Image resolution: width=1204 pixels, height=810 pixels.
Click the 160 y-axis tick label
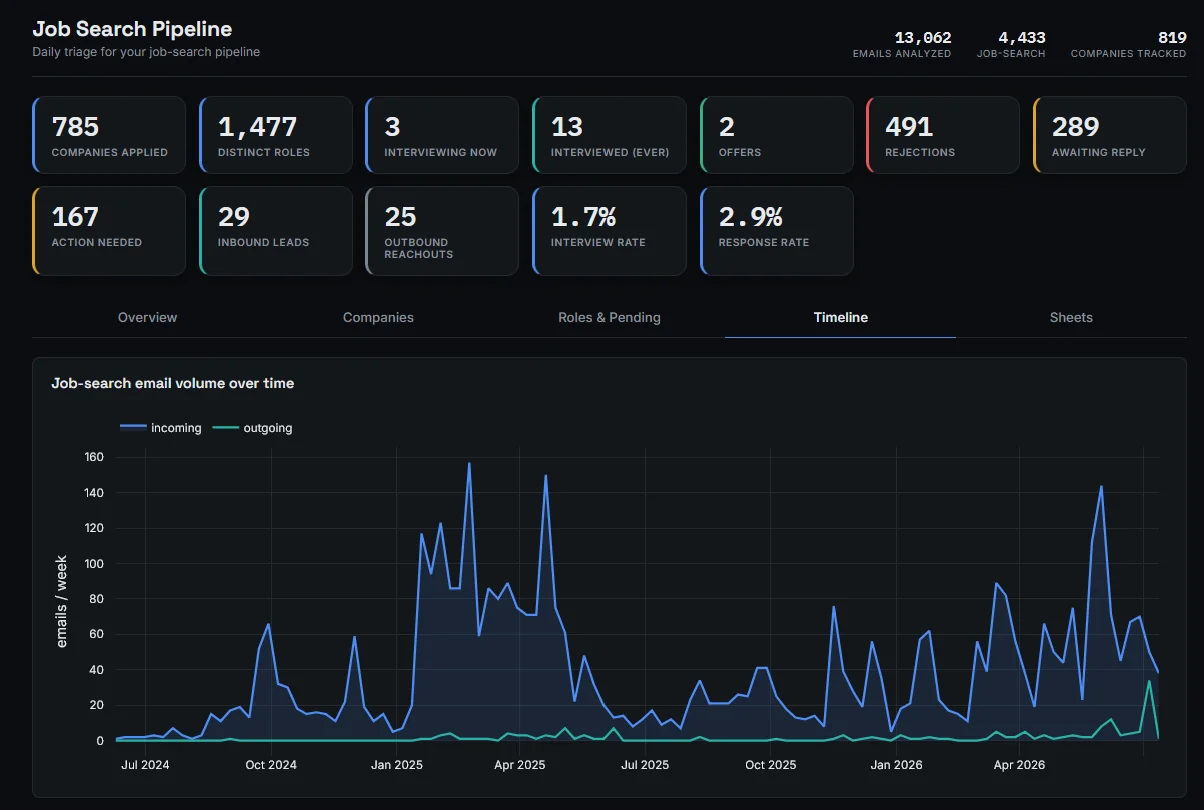(94, 458)
